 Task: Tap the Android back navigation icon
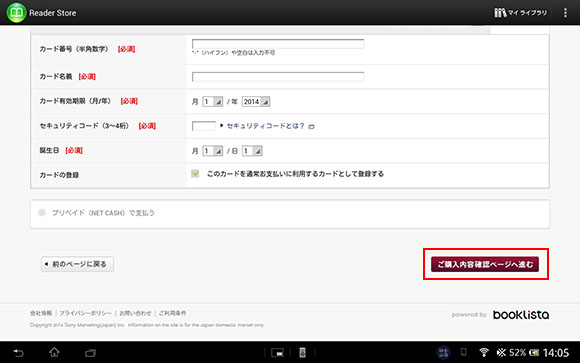pos(18,353)
